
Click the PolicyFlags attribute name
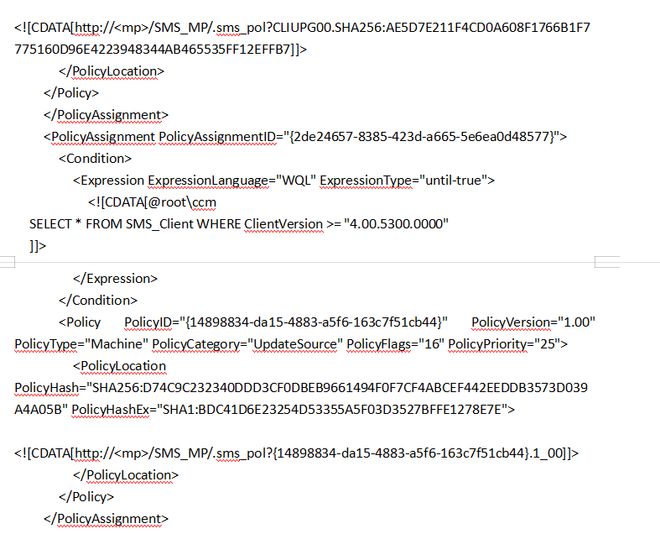pos(380,344)
